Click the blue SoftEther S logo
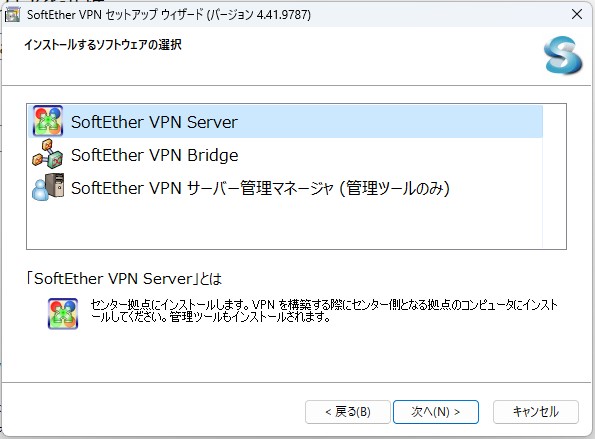Image resolution: width=595 pixels, height=439 pixels. 563,55
